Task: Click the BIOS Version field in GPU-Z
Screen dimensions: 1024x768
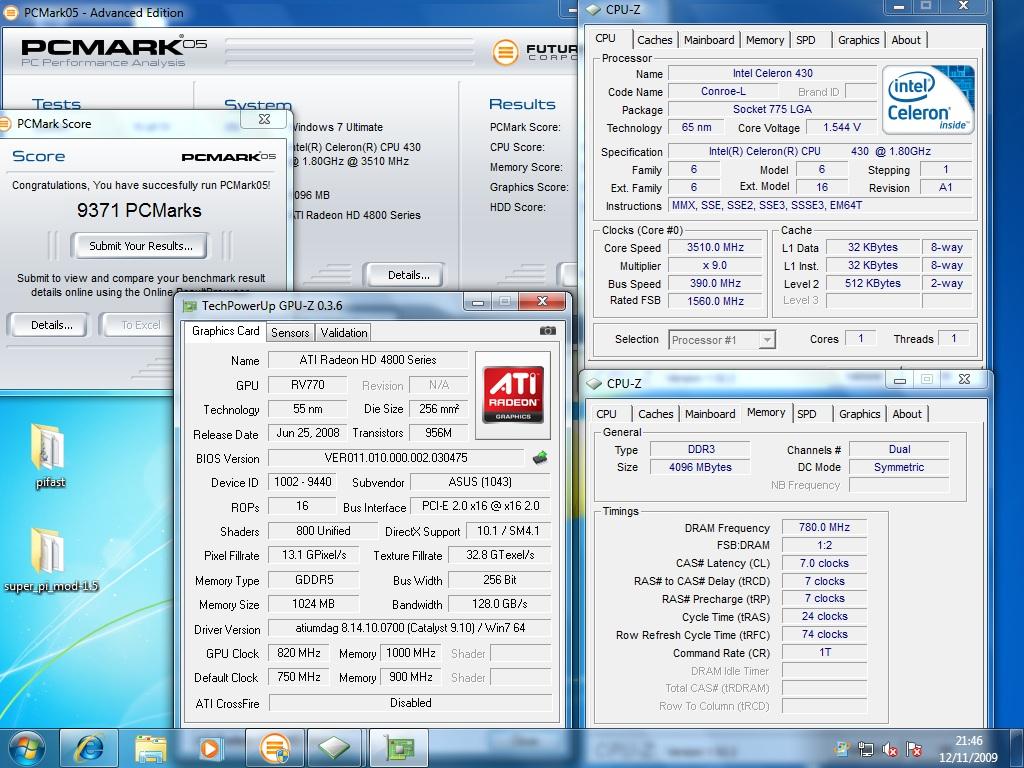Action: (x=396, y=458)
